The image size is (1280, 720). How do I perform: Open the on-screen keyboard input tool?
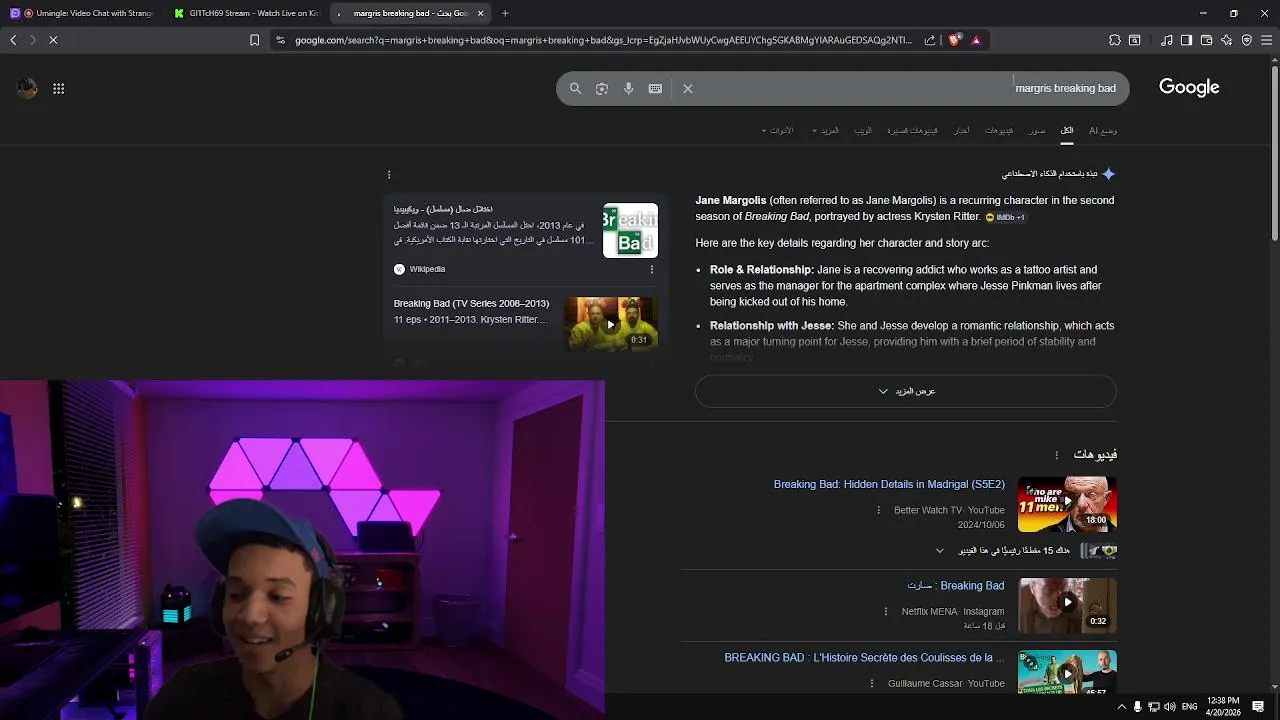tap(655, 88)
